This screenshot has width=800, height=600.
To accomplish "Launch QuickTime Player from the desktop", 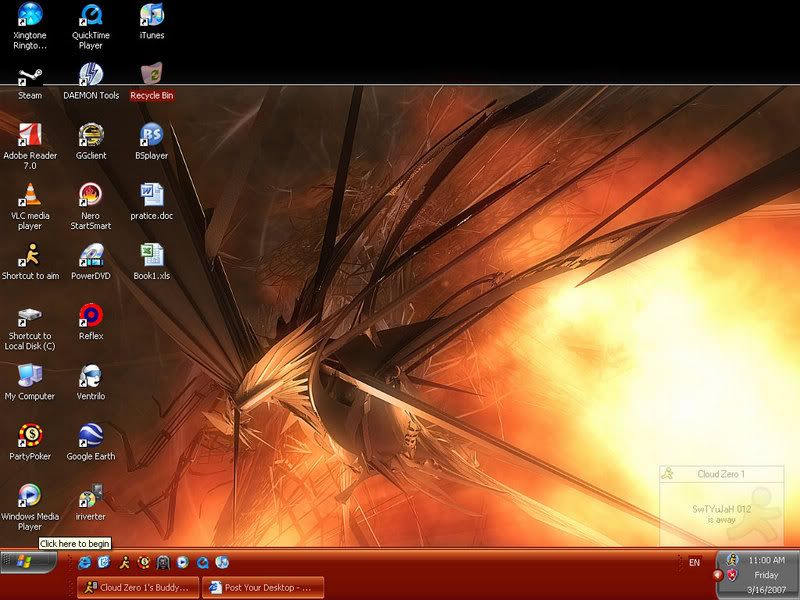I will point(91,26).
